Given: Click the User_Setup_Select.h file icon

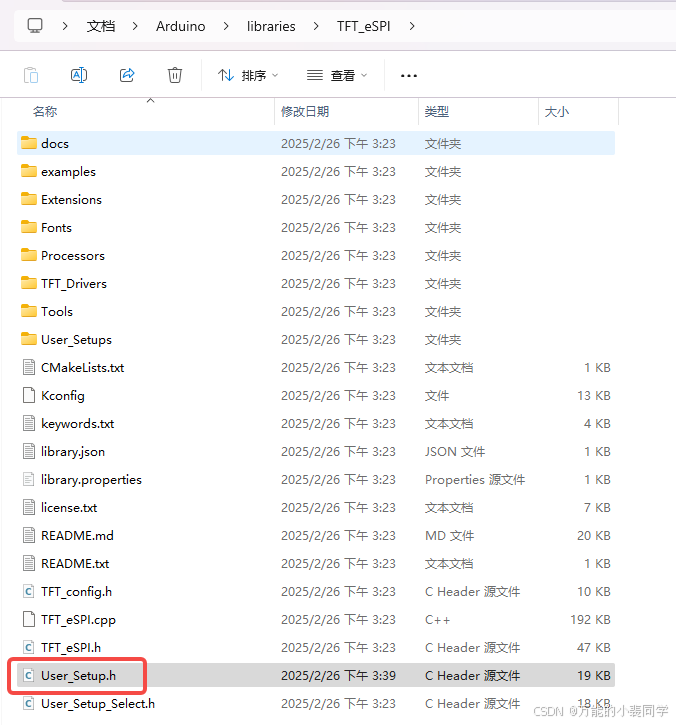Looking at the screenshot, I should 29,703.
